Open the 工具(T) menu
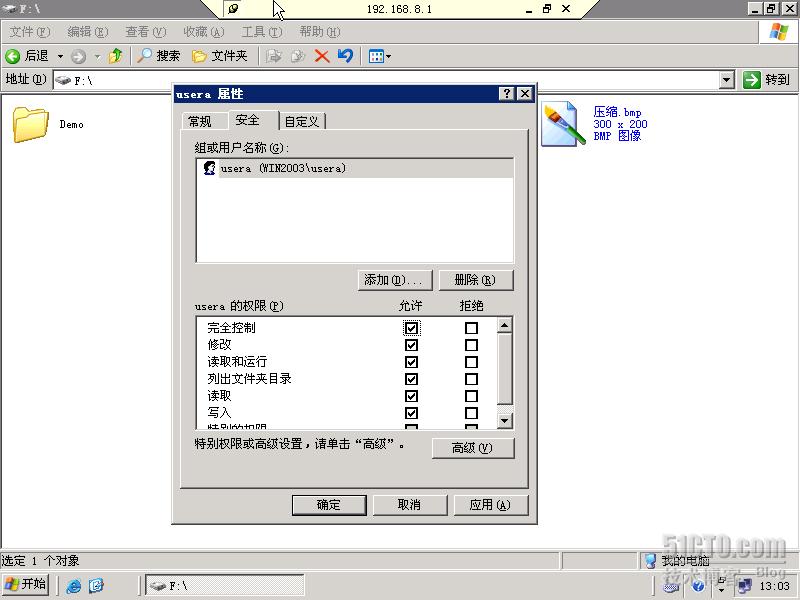Viewport: 800px width, 600px height. click(x=262, y=32)
